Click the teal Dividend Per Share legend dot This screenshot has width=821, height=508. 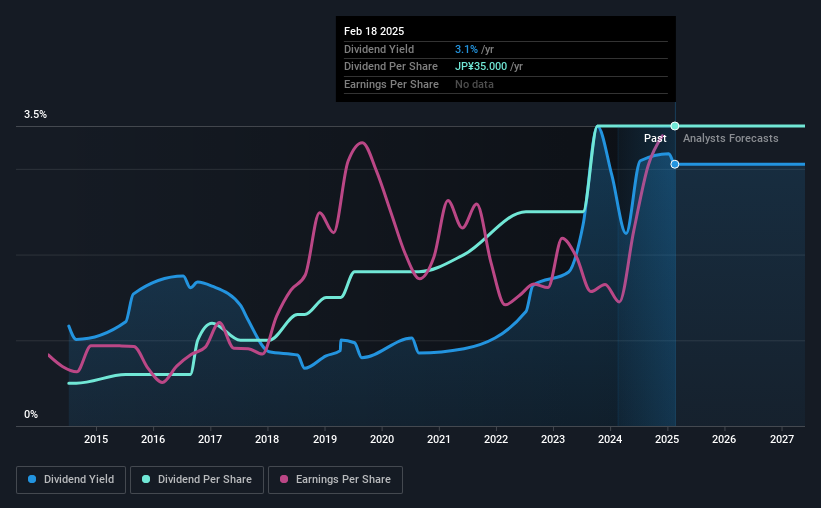pos(146,479)
